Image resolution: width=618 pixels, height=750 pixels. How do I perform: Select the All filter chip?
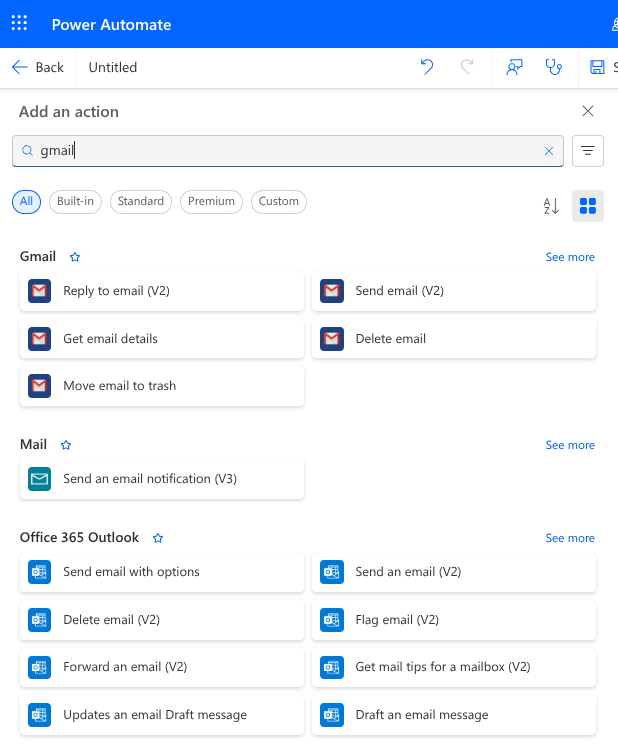[26, 201]
